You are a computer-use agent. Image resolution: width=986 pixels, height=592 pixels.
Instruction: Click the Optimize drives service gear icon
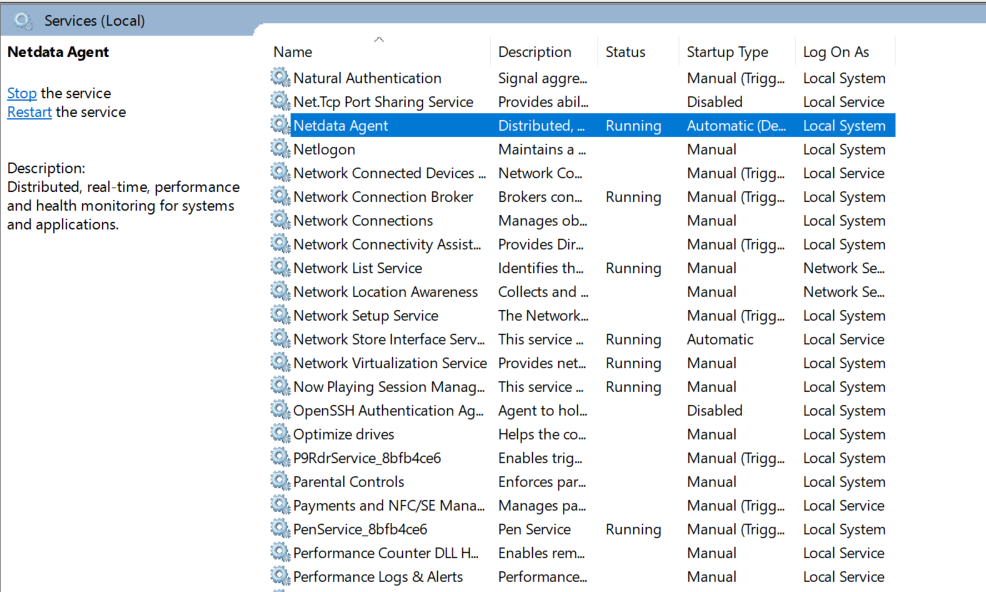(280, 434)
